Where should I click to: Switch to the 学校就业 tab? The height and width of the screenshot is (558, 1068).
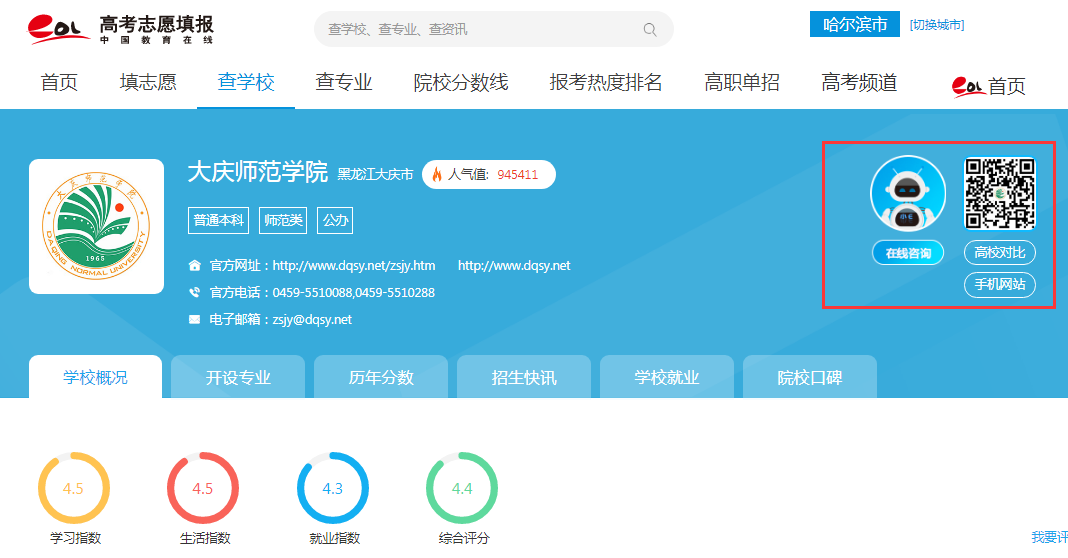(x=667, y=377)
